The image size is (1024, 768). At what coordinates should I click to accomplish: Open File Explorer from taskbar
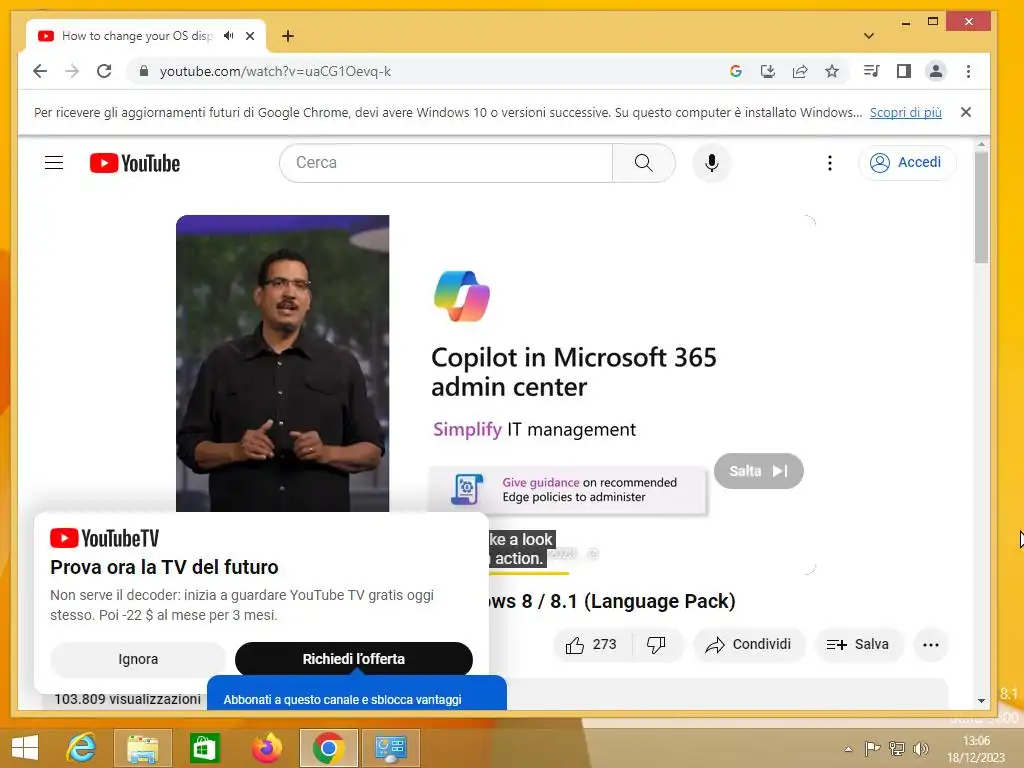(143, 747)
